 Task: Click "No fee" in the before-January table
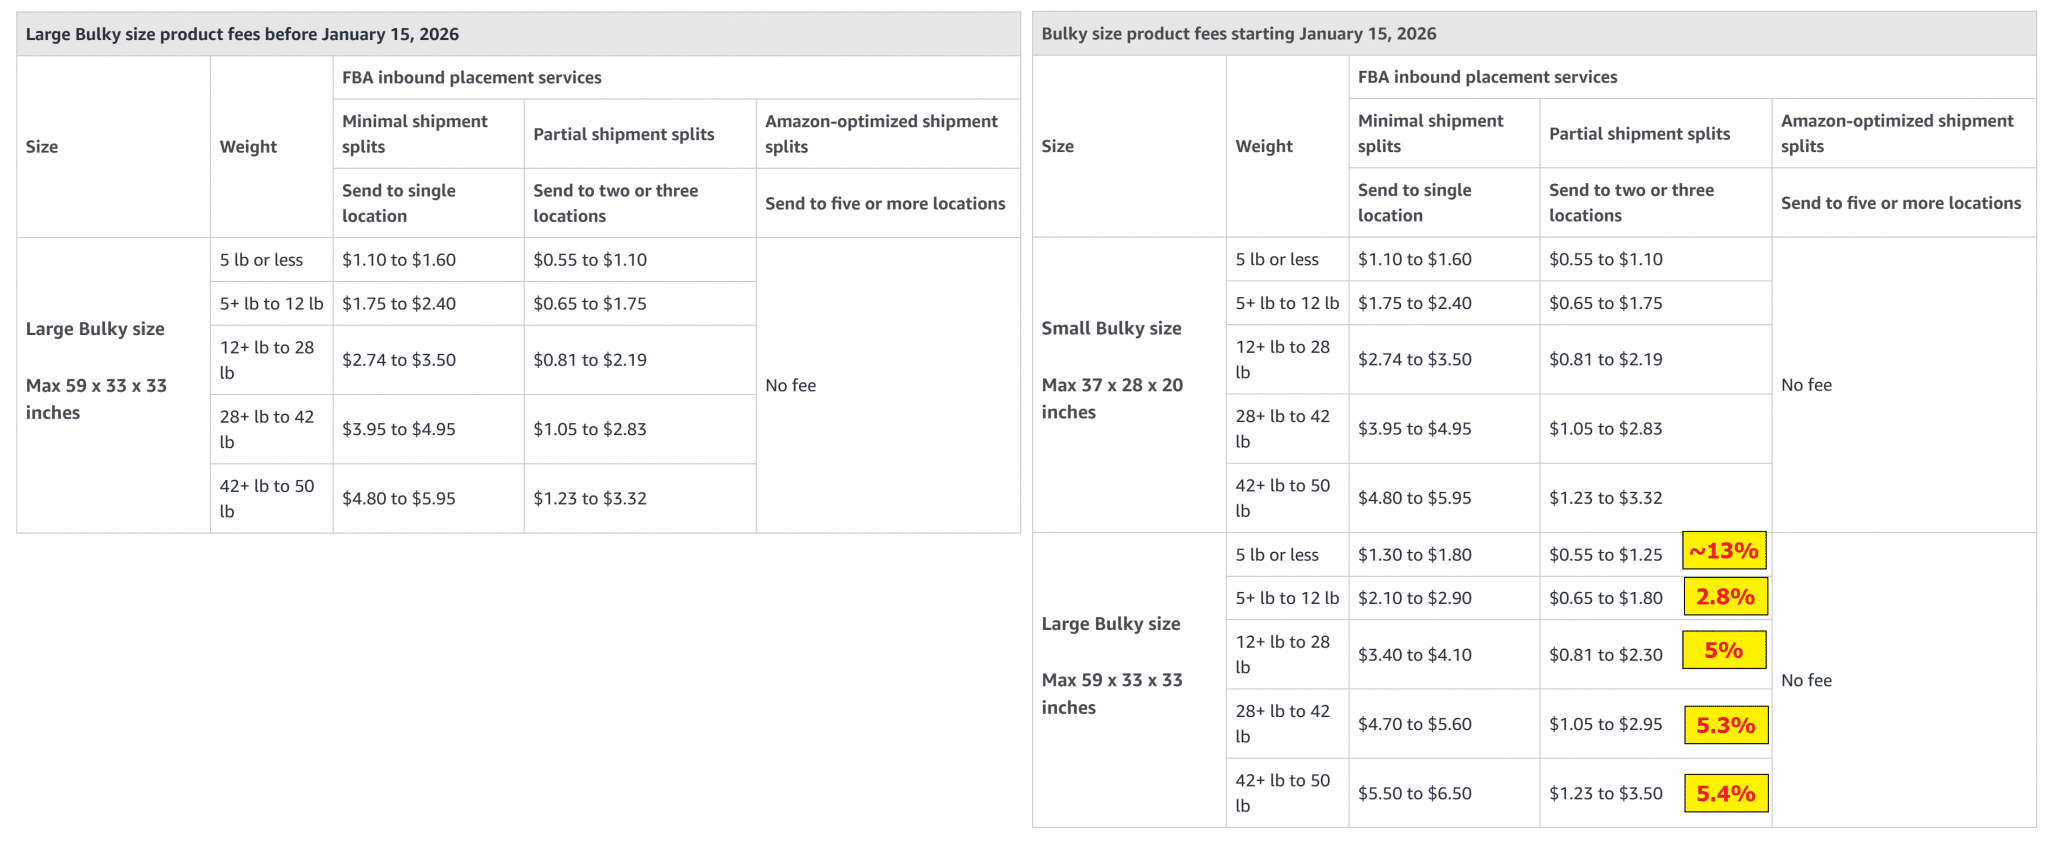790,385
